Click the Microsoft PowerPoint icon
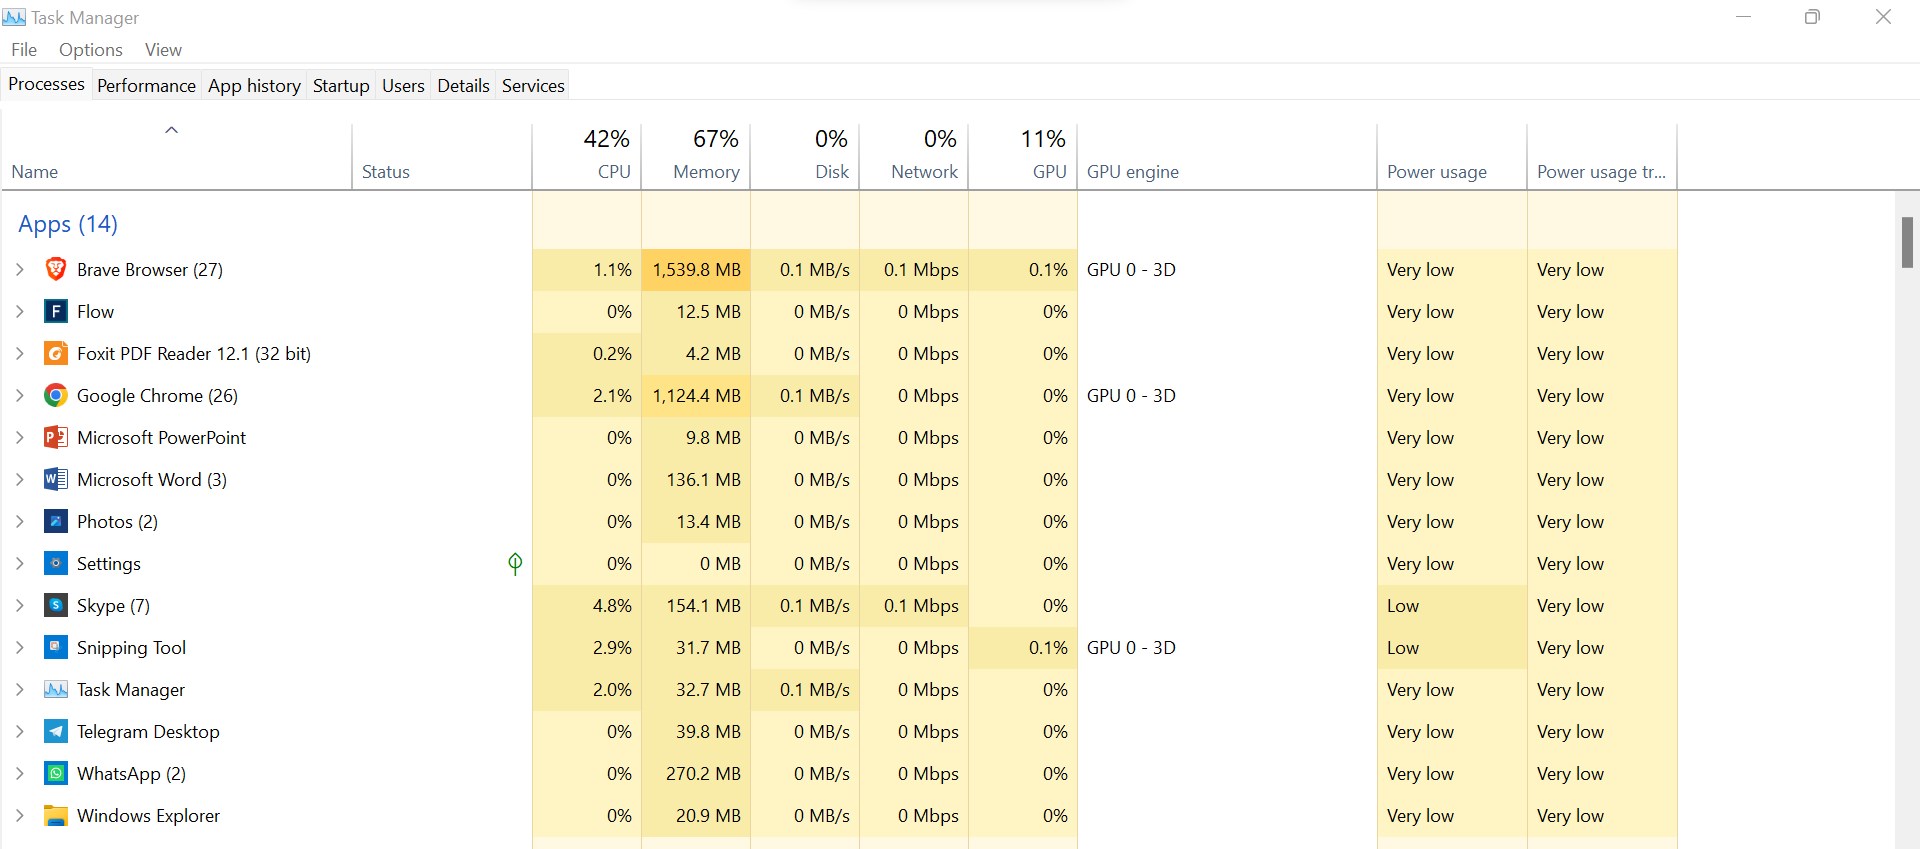1920x849 pixels. pyautogui.click(x=56, y=437)
